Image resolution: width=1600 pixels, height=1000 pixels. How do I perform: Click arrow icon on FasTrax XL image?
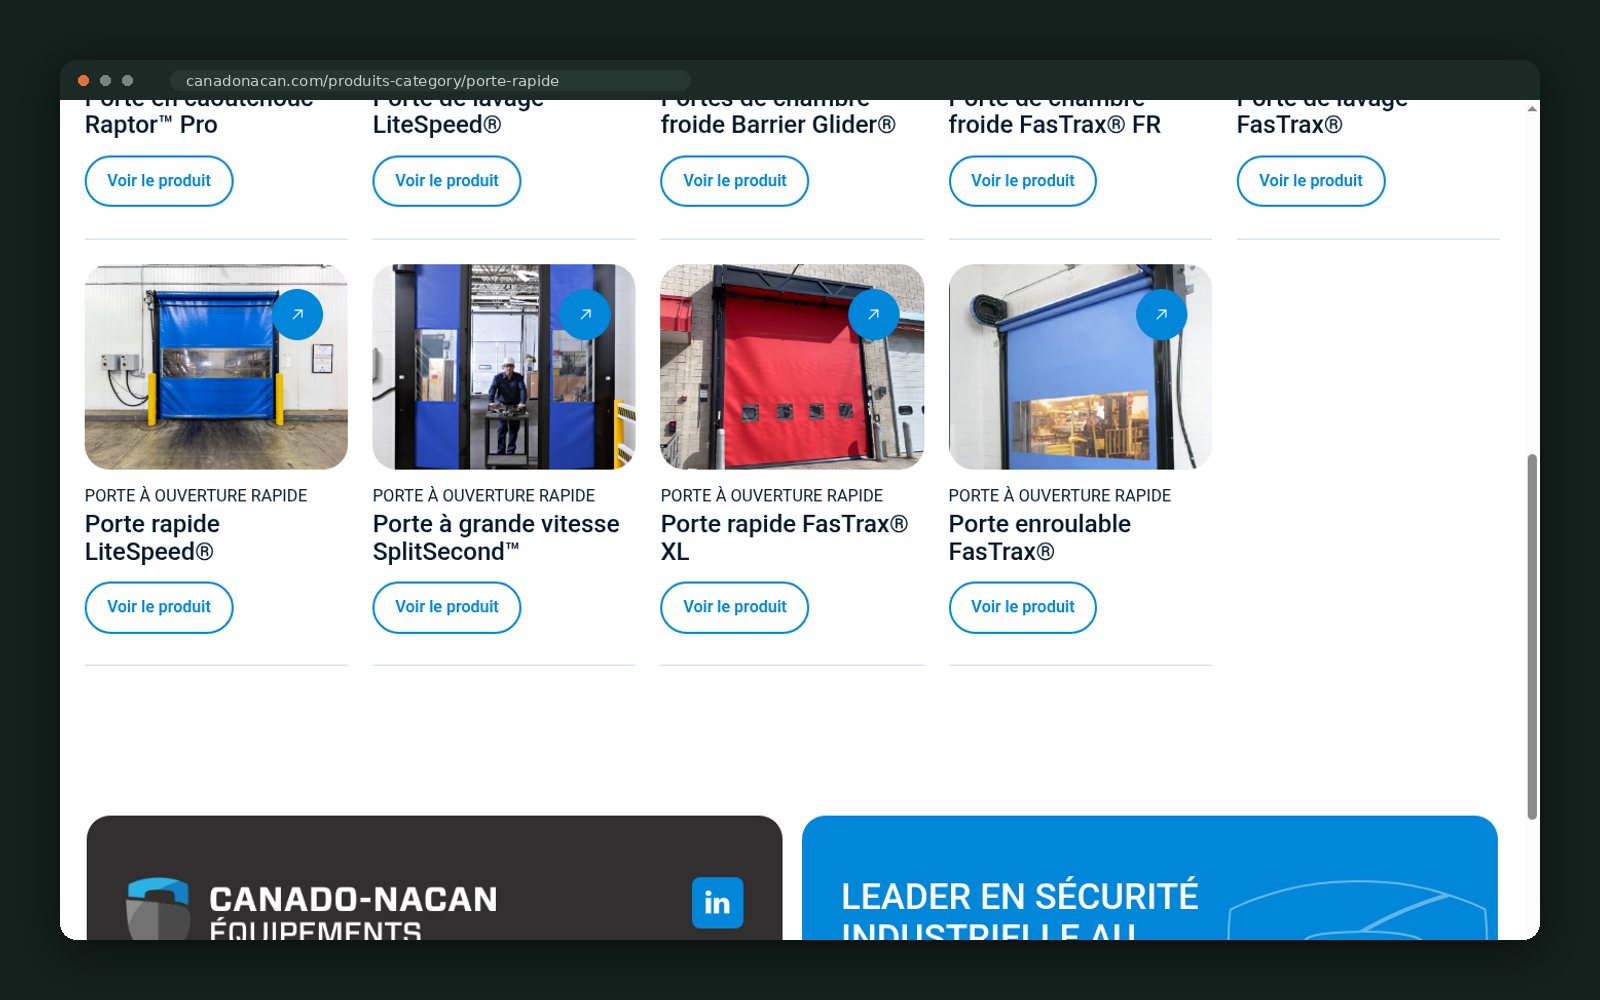pos(873,314)
